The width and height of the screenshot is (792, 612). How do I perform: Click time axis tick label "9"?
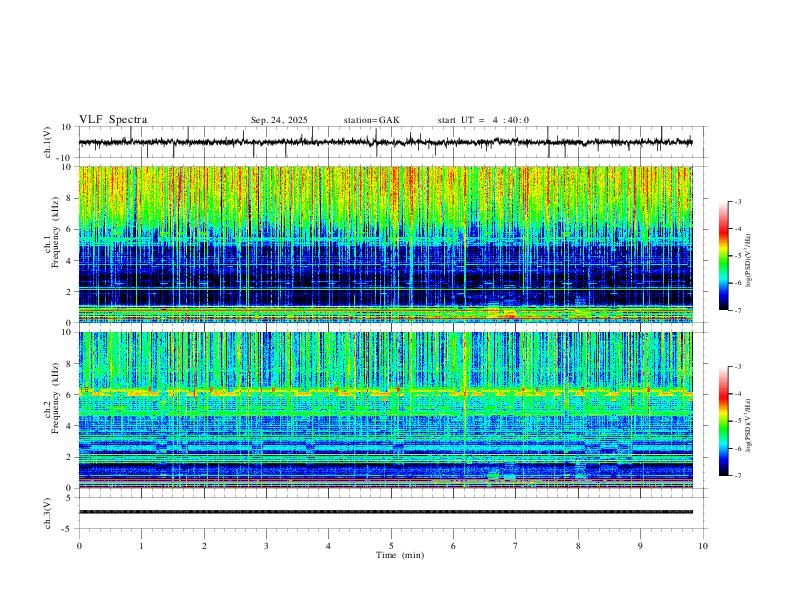[x=640, y=546]
